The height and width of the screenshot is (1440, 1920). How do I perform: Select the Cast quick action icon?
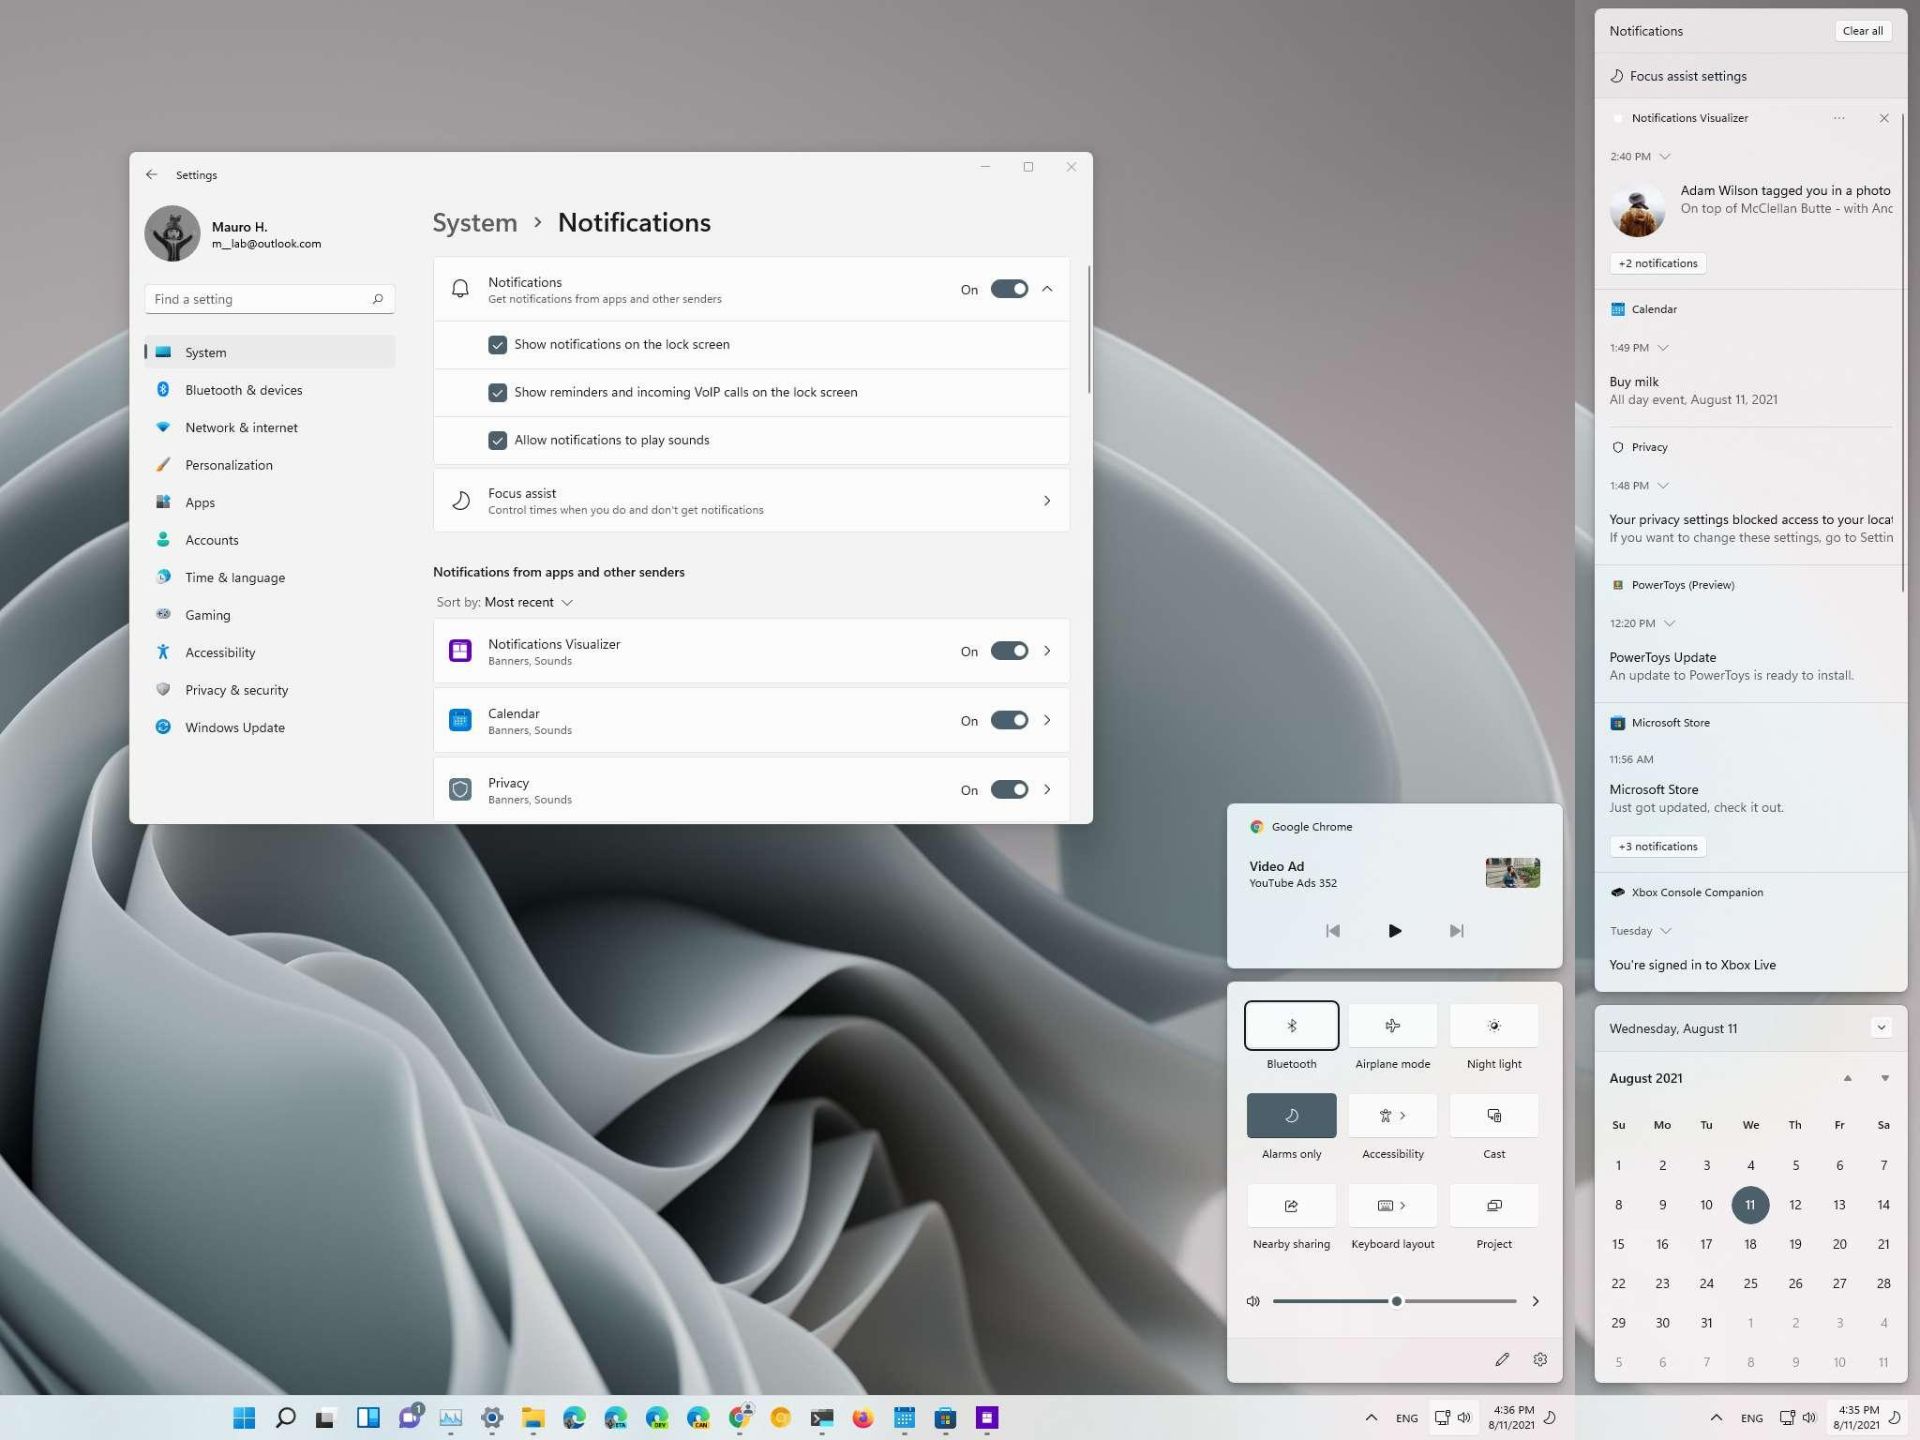[x=1492, y=1115]
